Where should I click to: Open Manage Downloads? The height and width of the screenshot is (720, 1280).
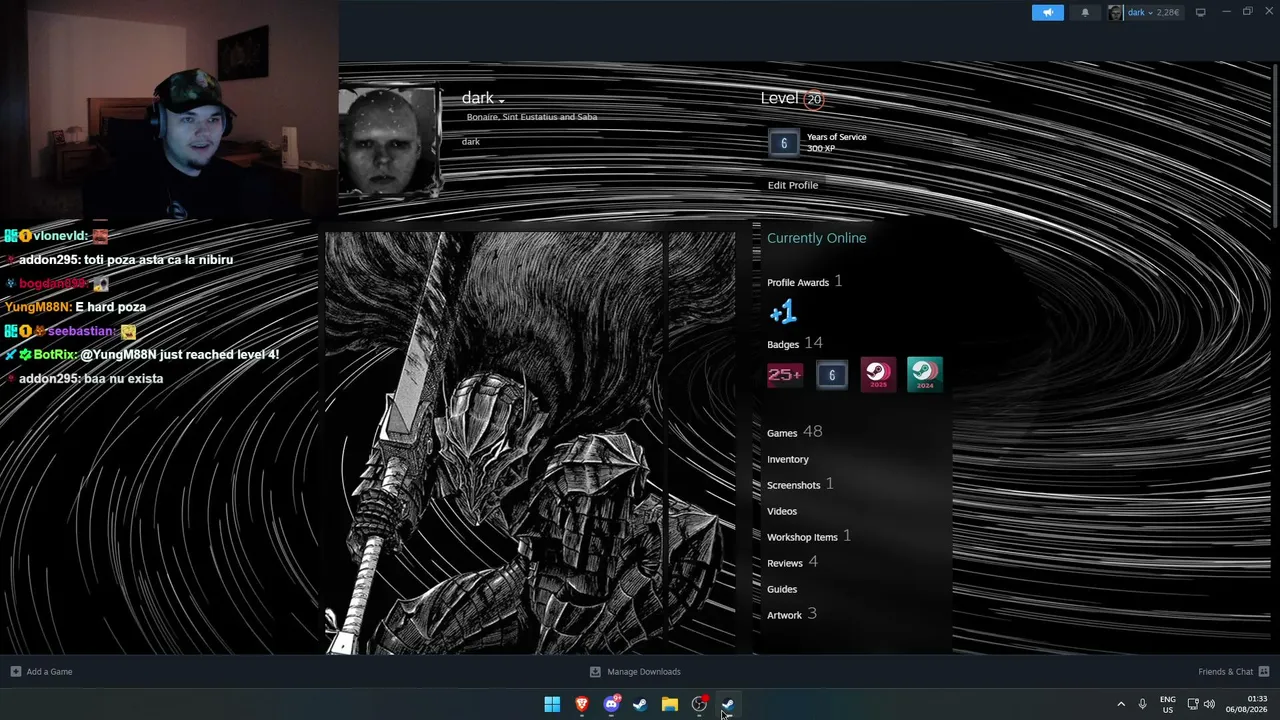(635, 672)
